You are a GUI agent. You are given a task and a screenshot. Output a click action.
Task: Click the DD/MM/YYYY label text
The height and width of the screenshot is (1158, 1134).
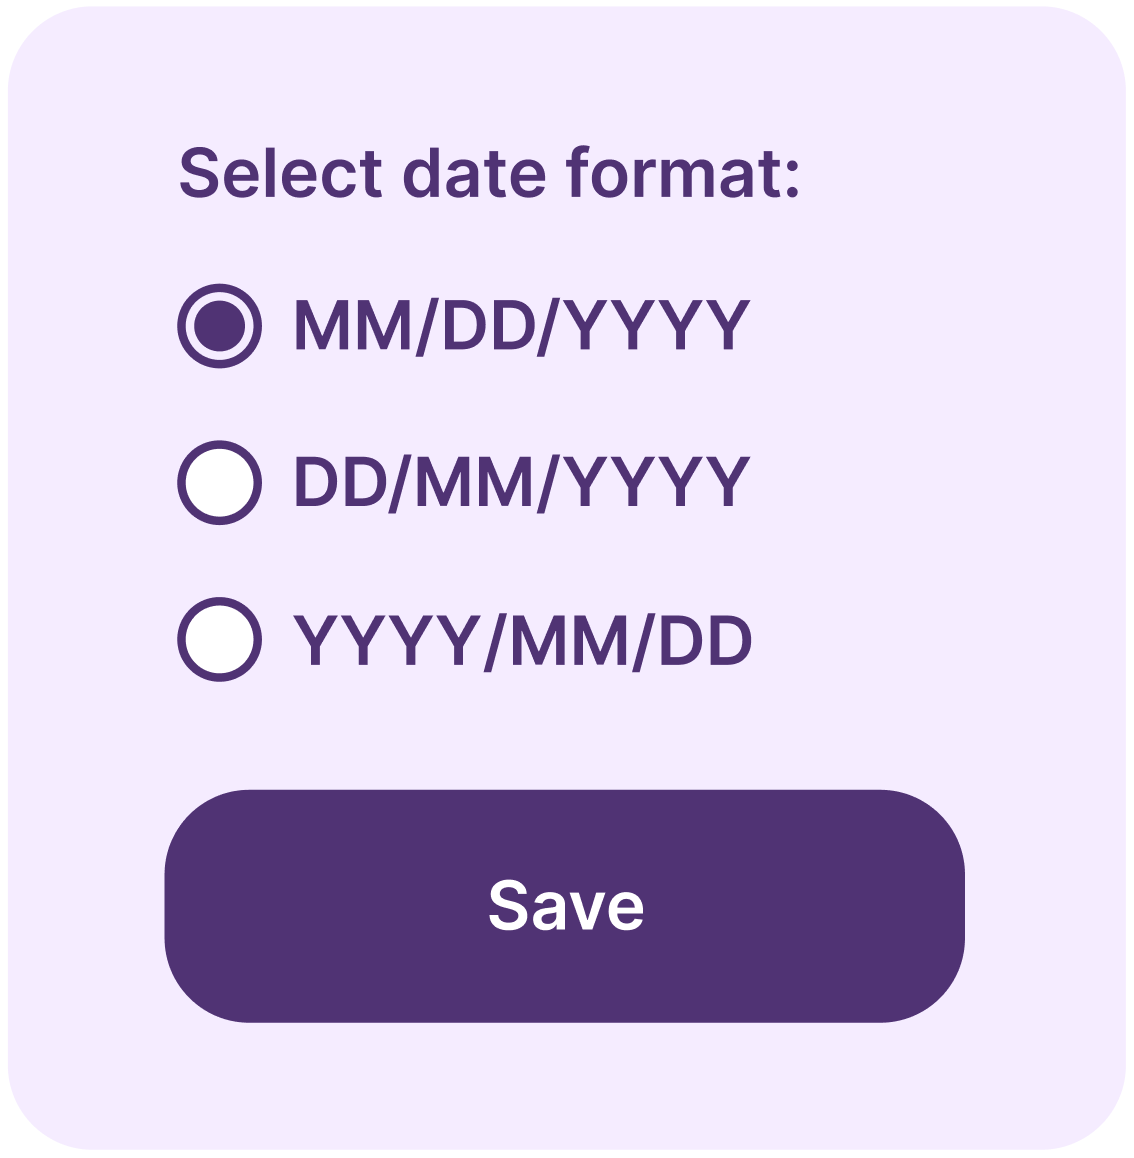(x=522, y=483)
